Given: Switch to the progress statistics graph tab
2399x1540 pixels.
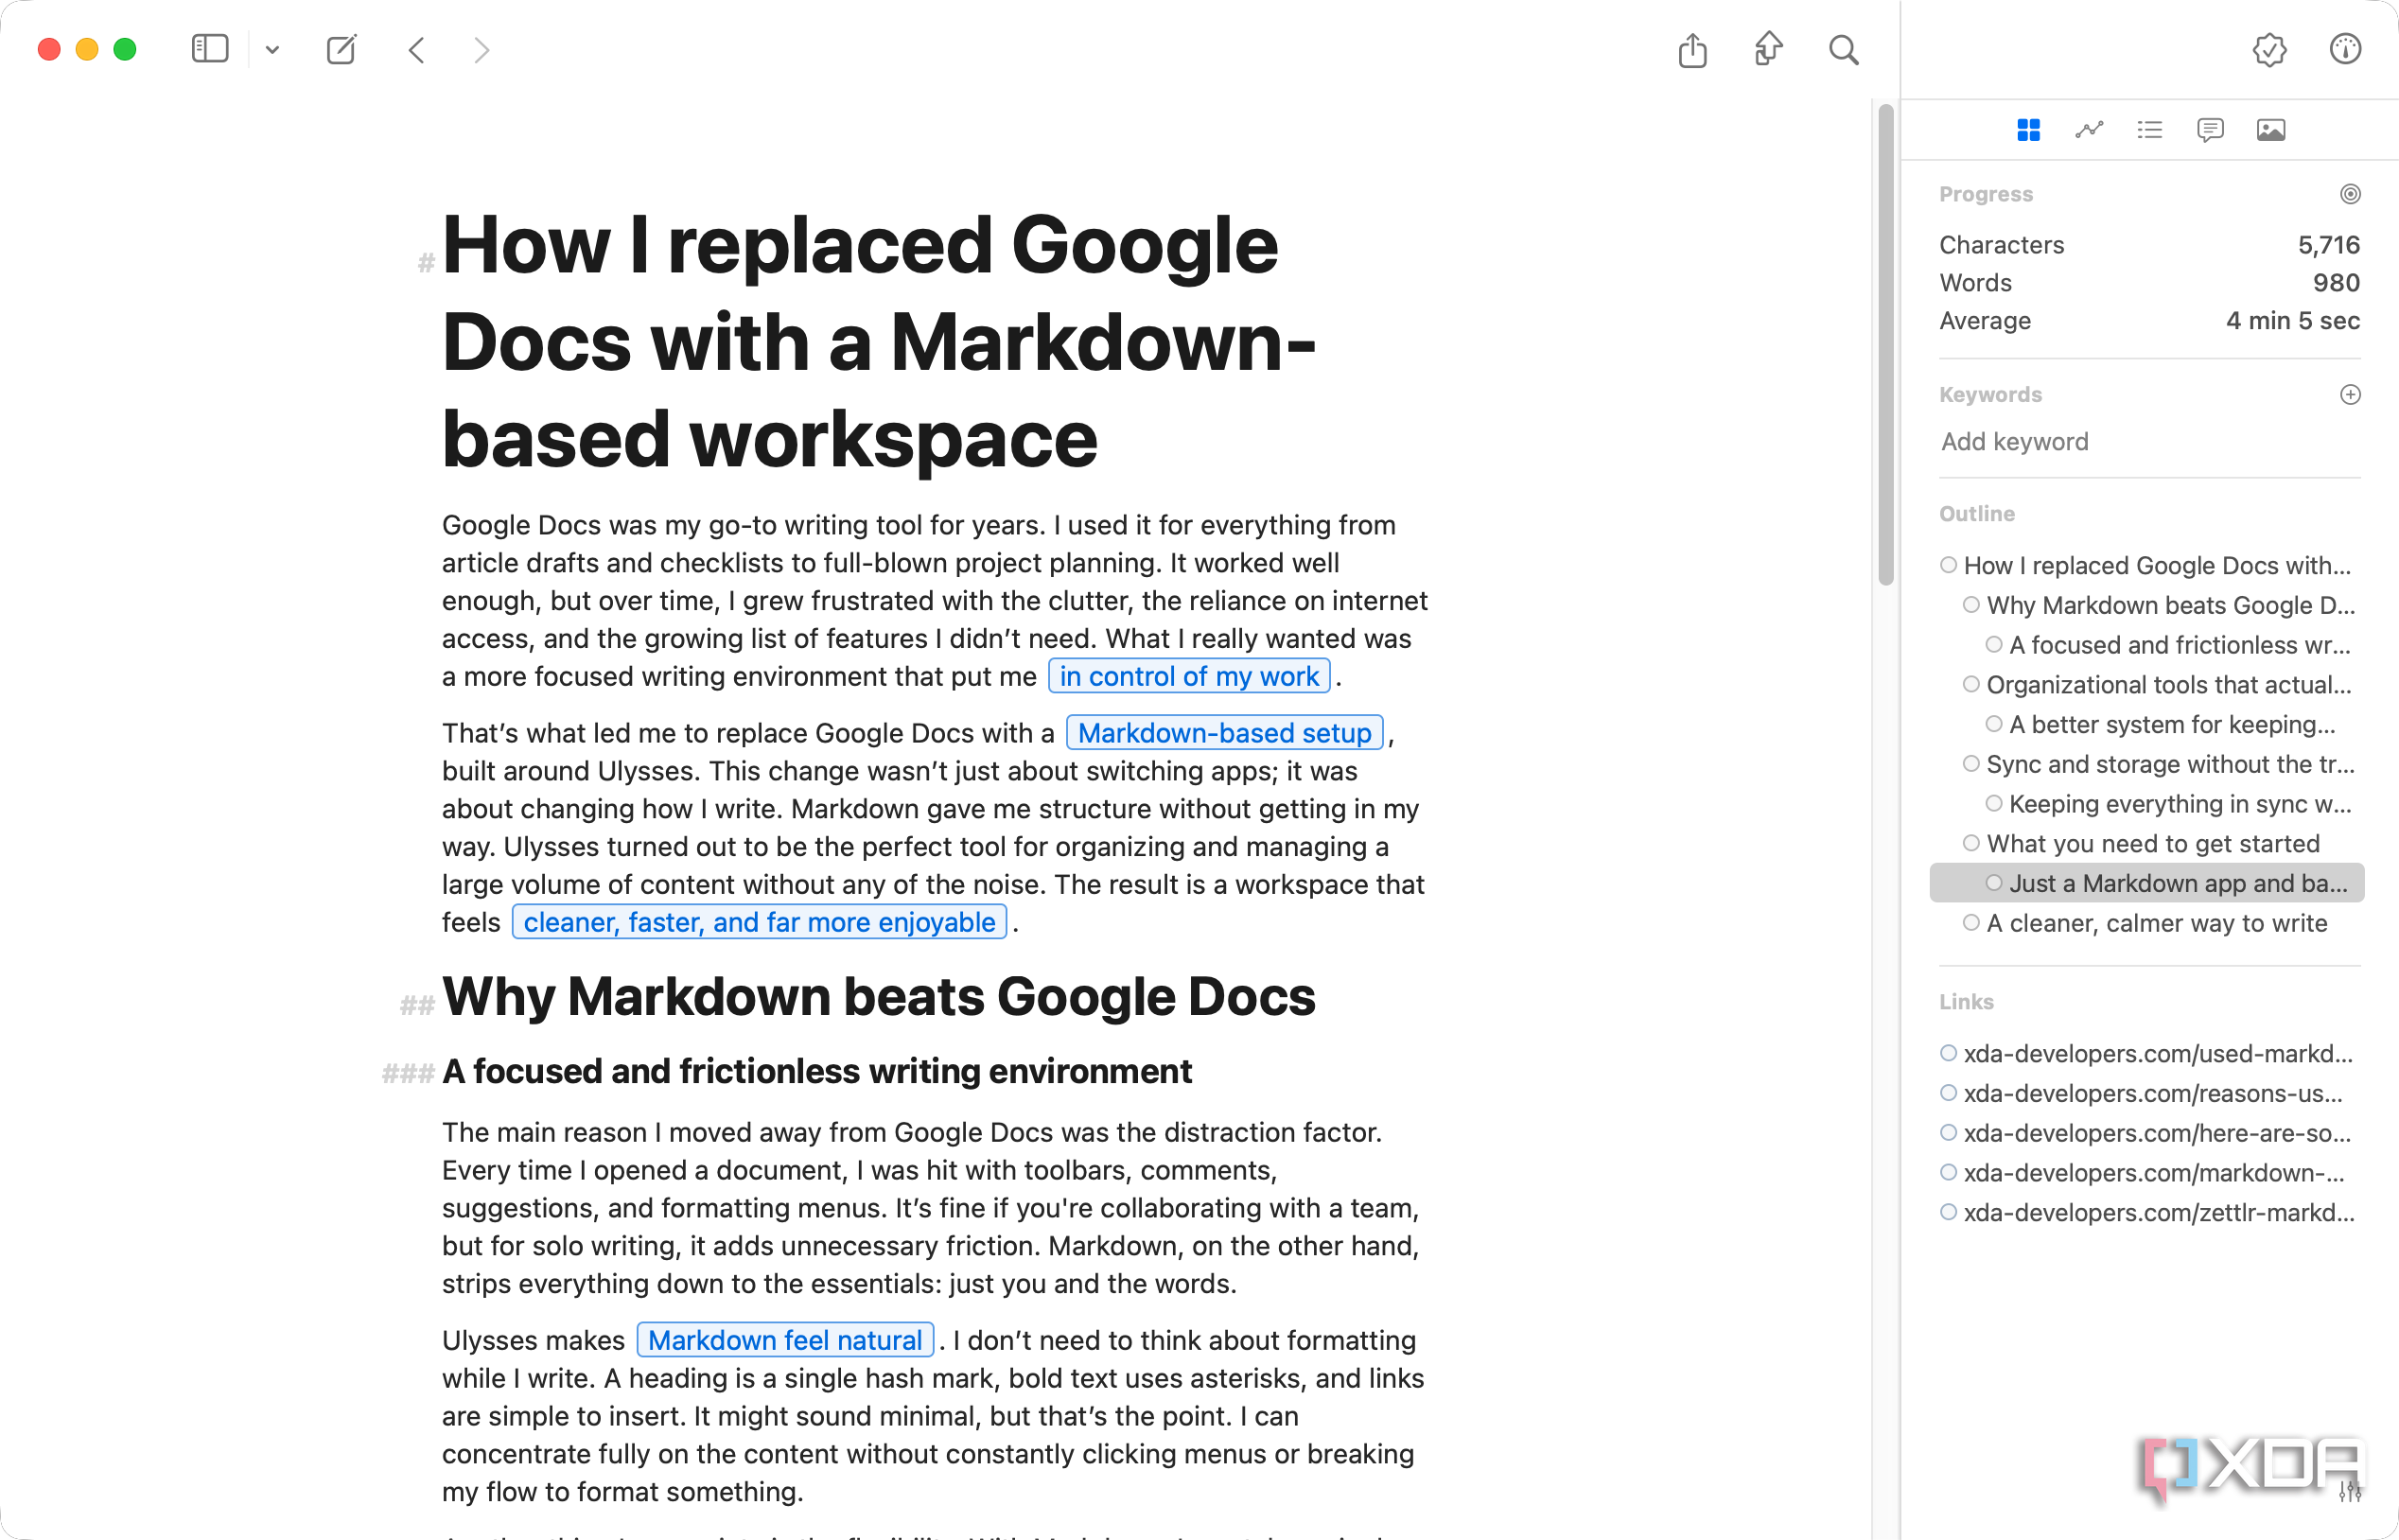Looking at the screenshot, I should pyautogui.click(x=2089, y=130).
